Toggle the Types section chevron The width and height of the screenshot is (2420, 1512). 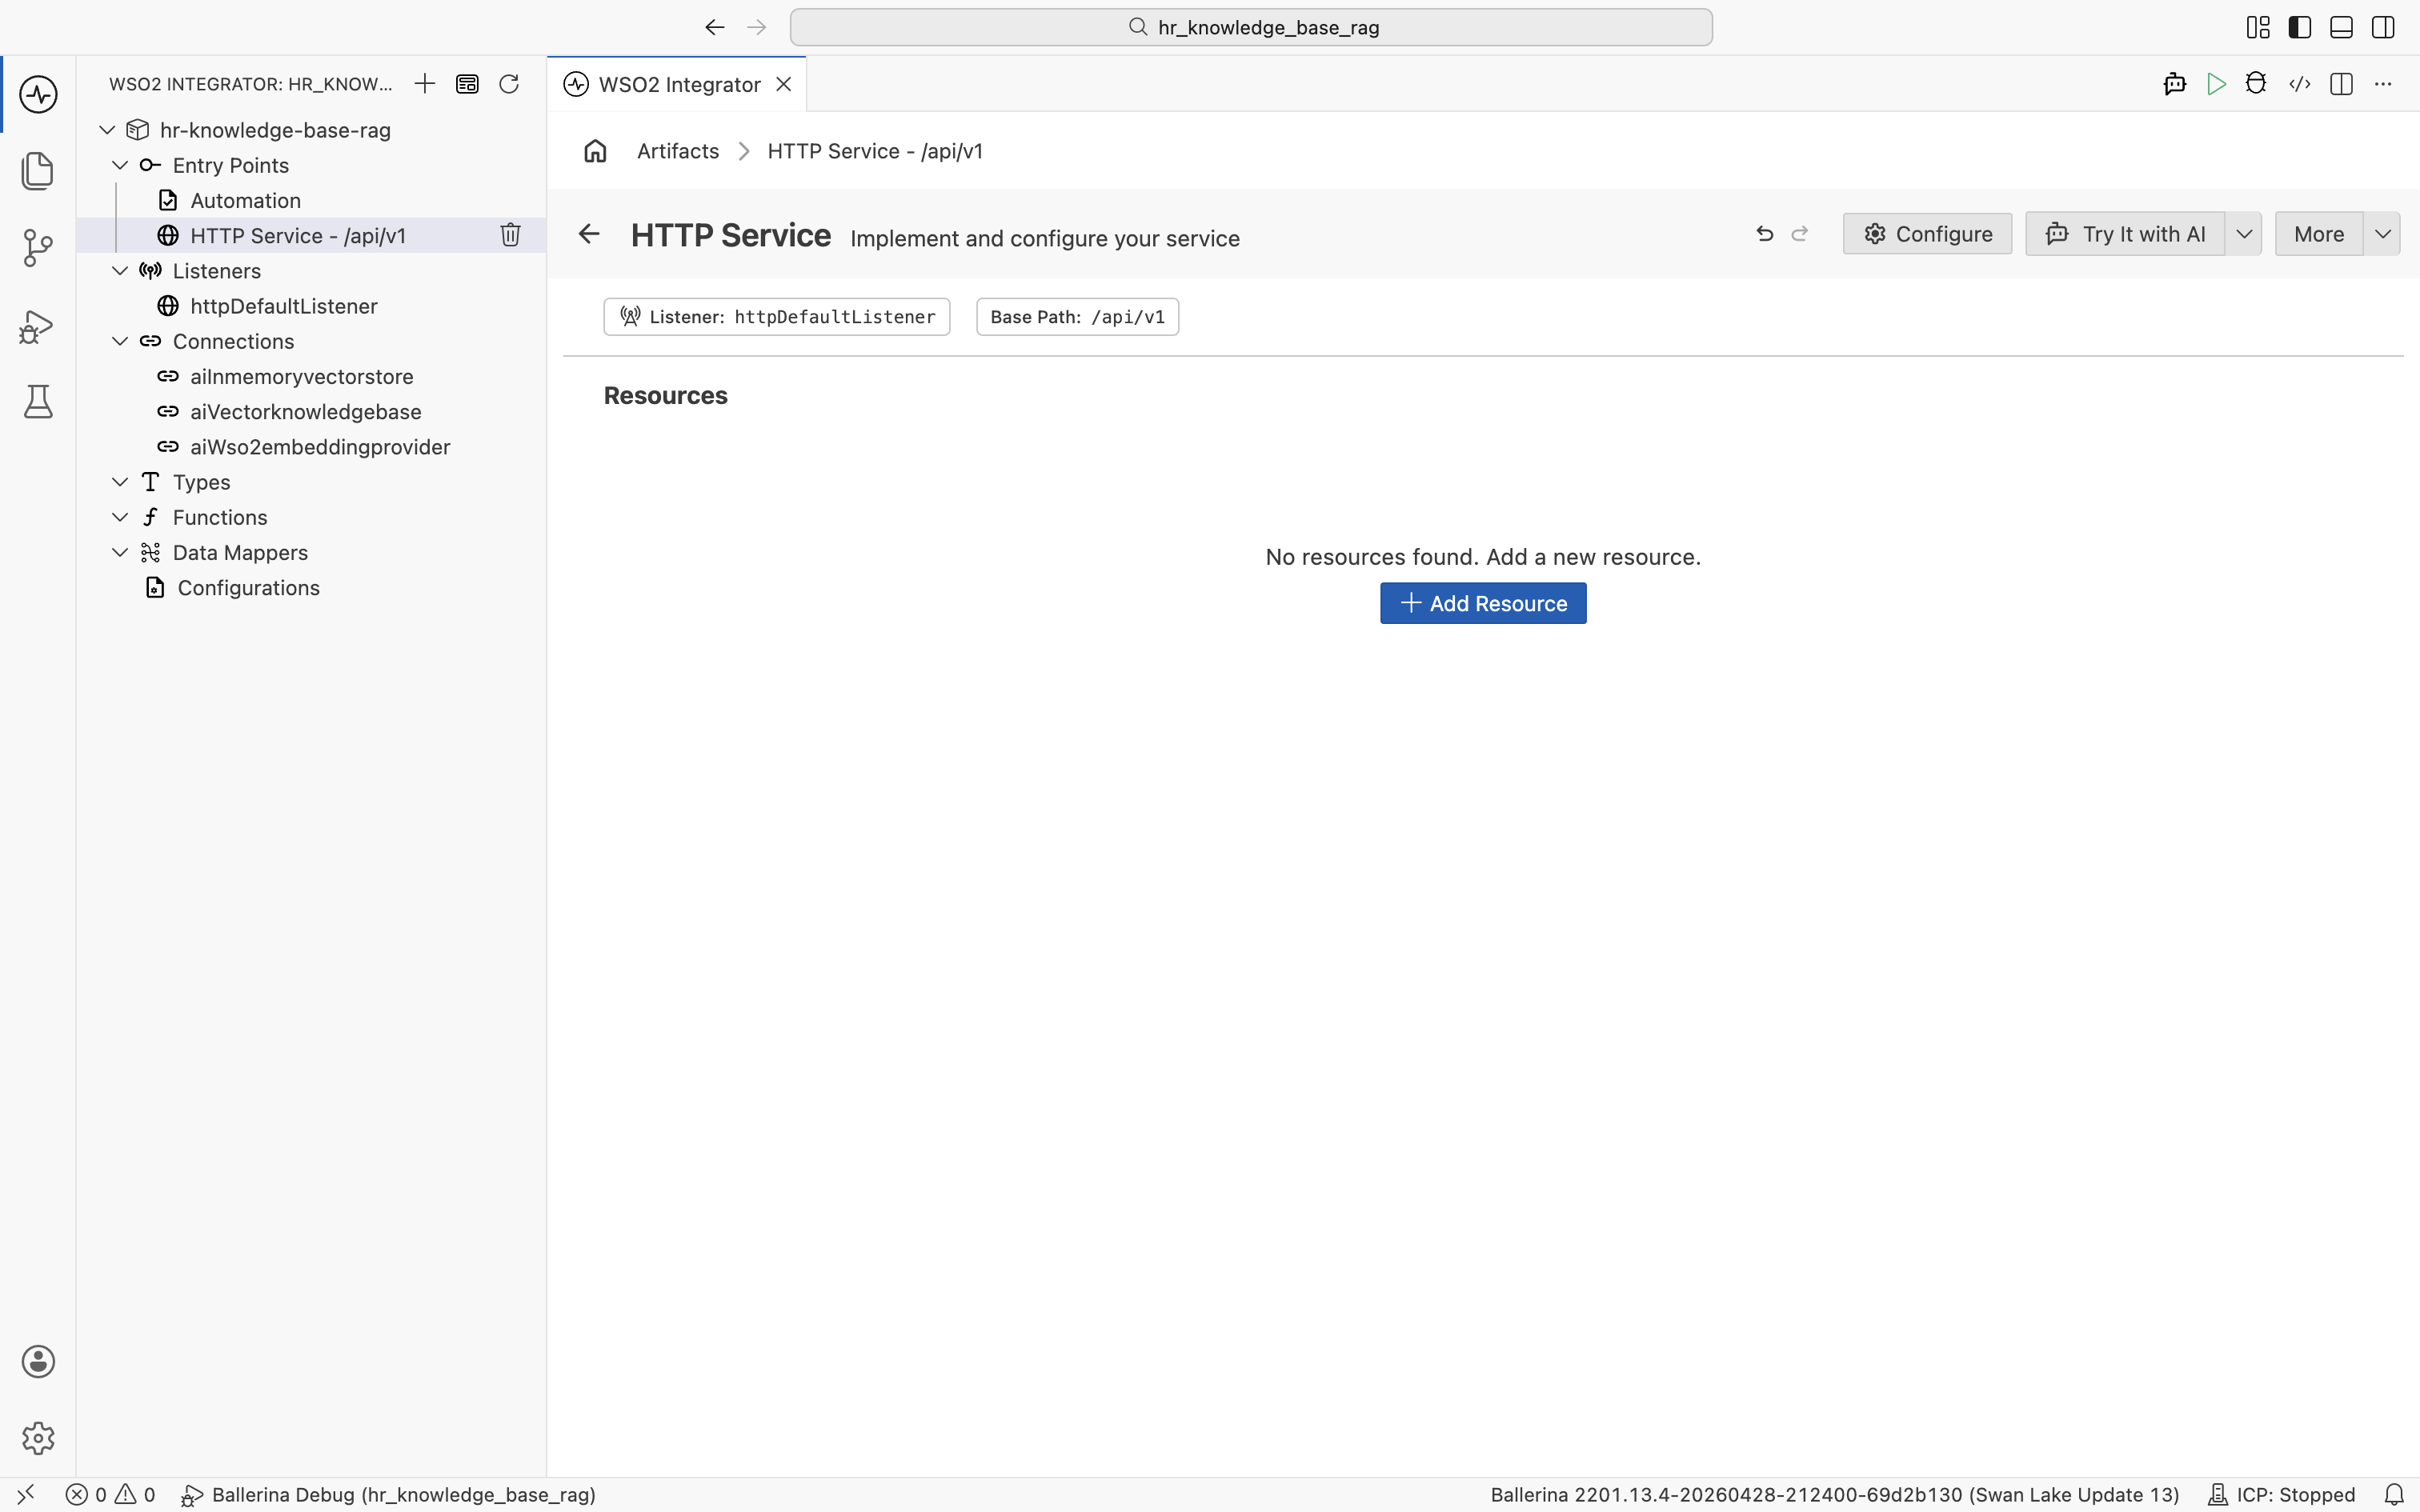pos(120,482)
